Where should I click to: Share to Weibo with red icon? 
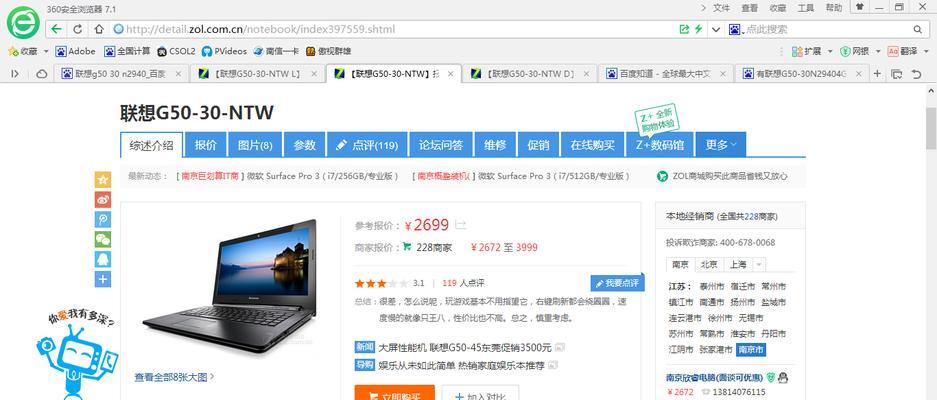103,199
